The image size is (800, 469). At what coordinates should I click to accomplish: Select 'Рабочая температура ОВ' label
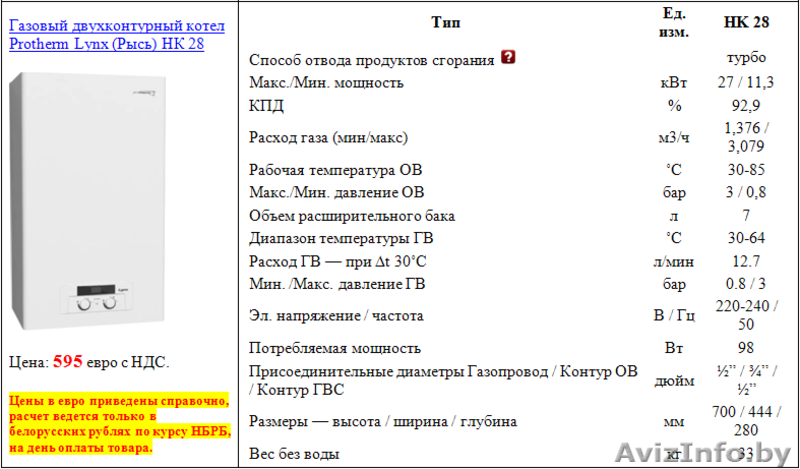pyautogui.click(x=335, y=170)
